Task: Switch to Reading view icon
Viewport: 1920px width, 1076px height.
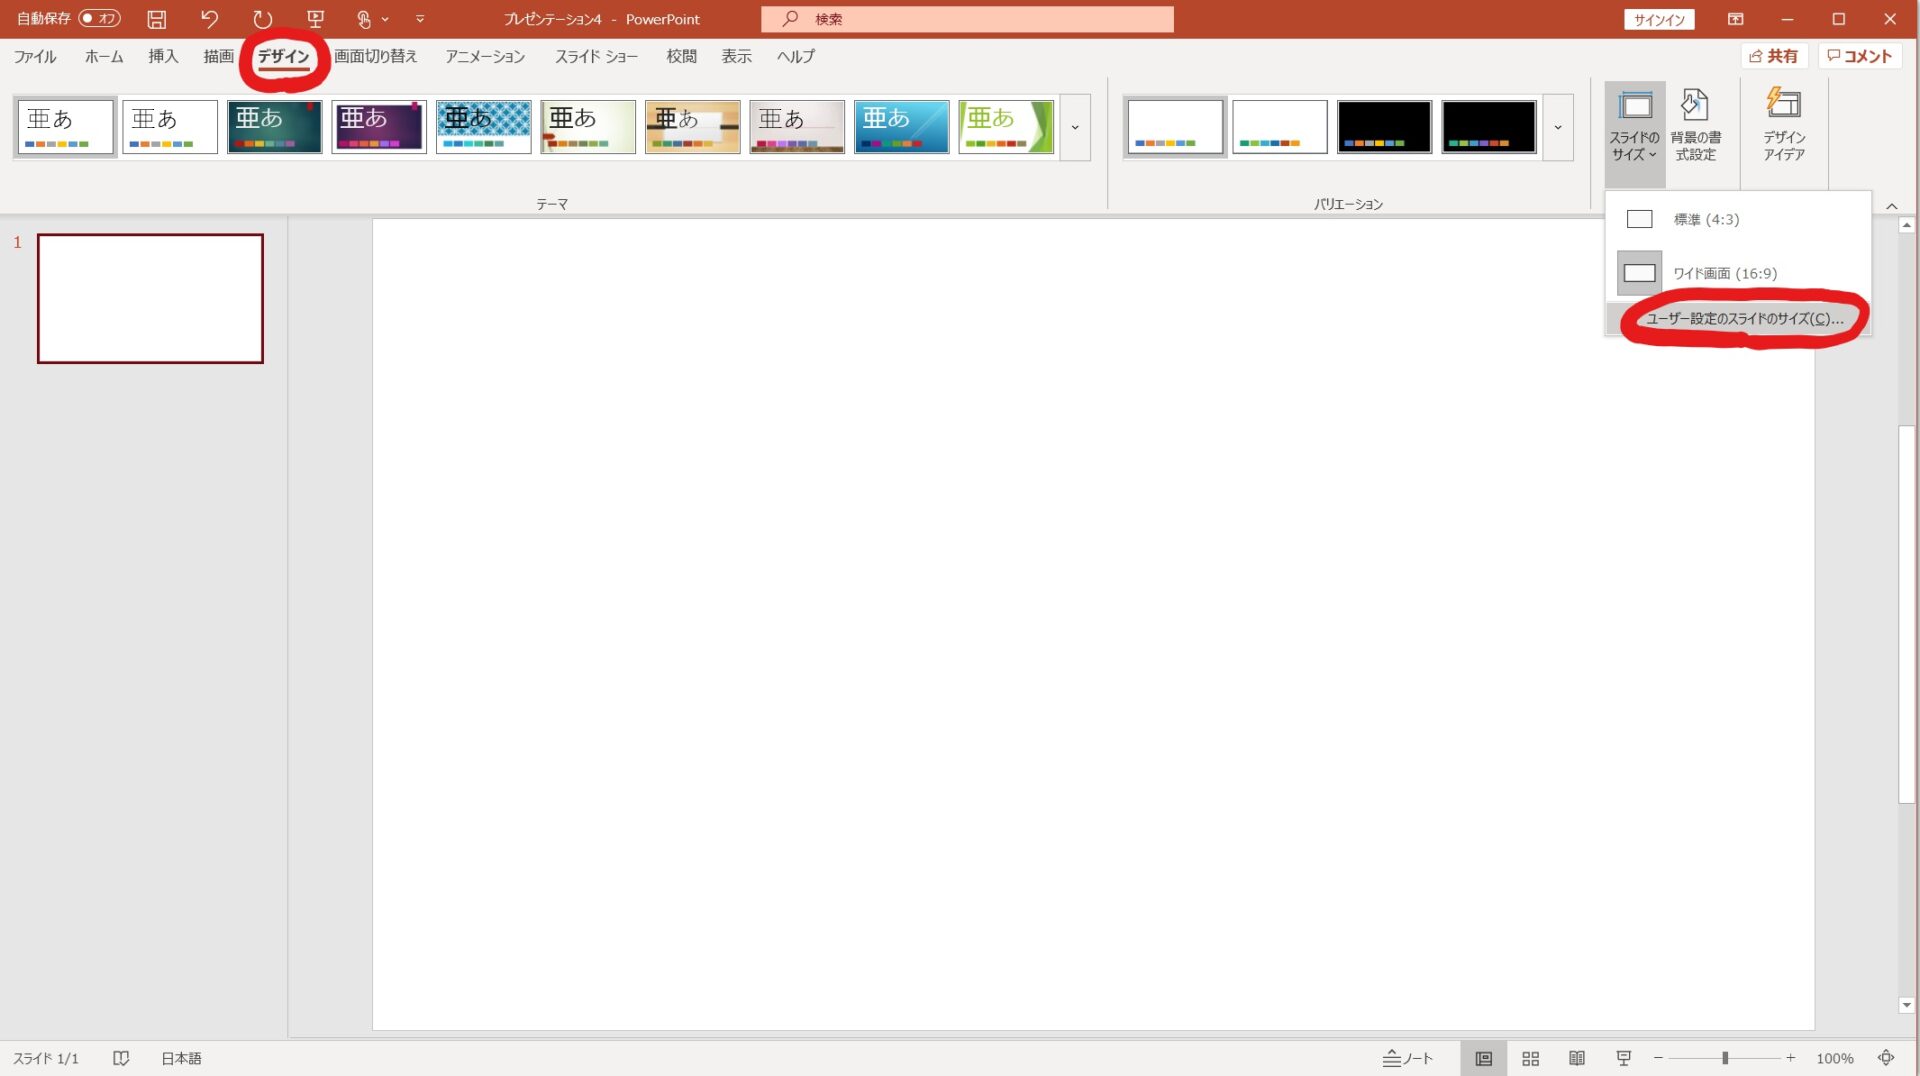Action: (1577, 1058)
